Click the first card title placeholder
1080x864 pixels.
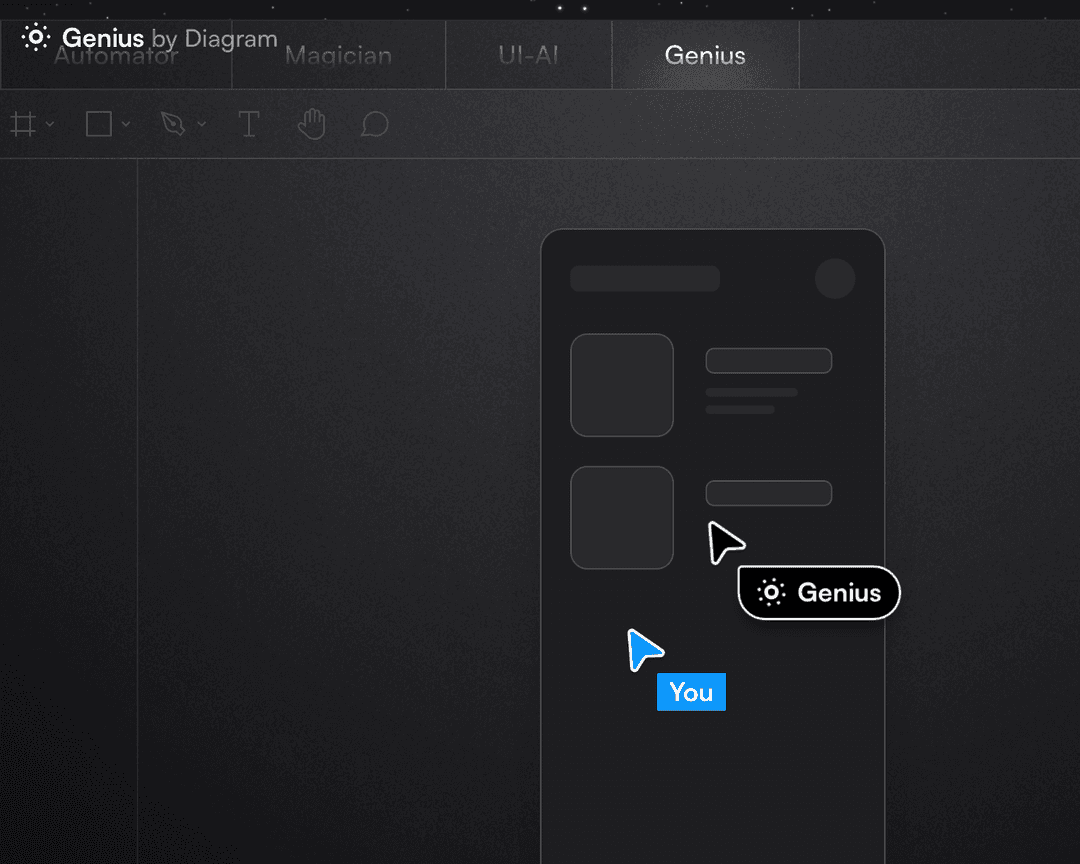tap(769, 361)
